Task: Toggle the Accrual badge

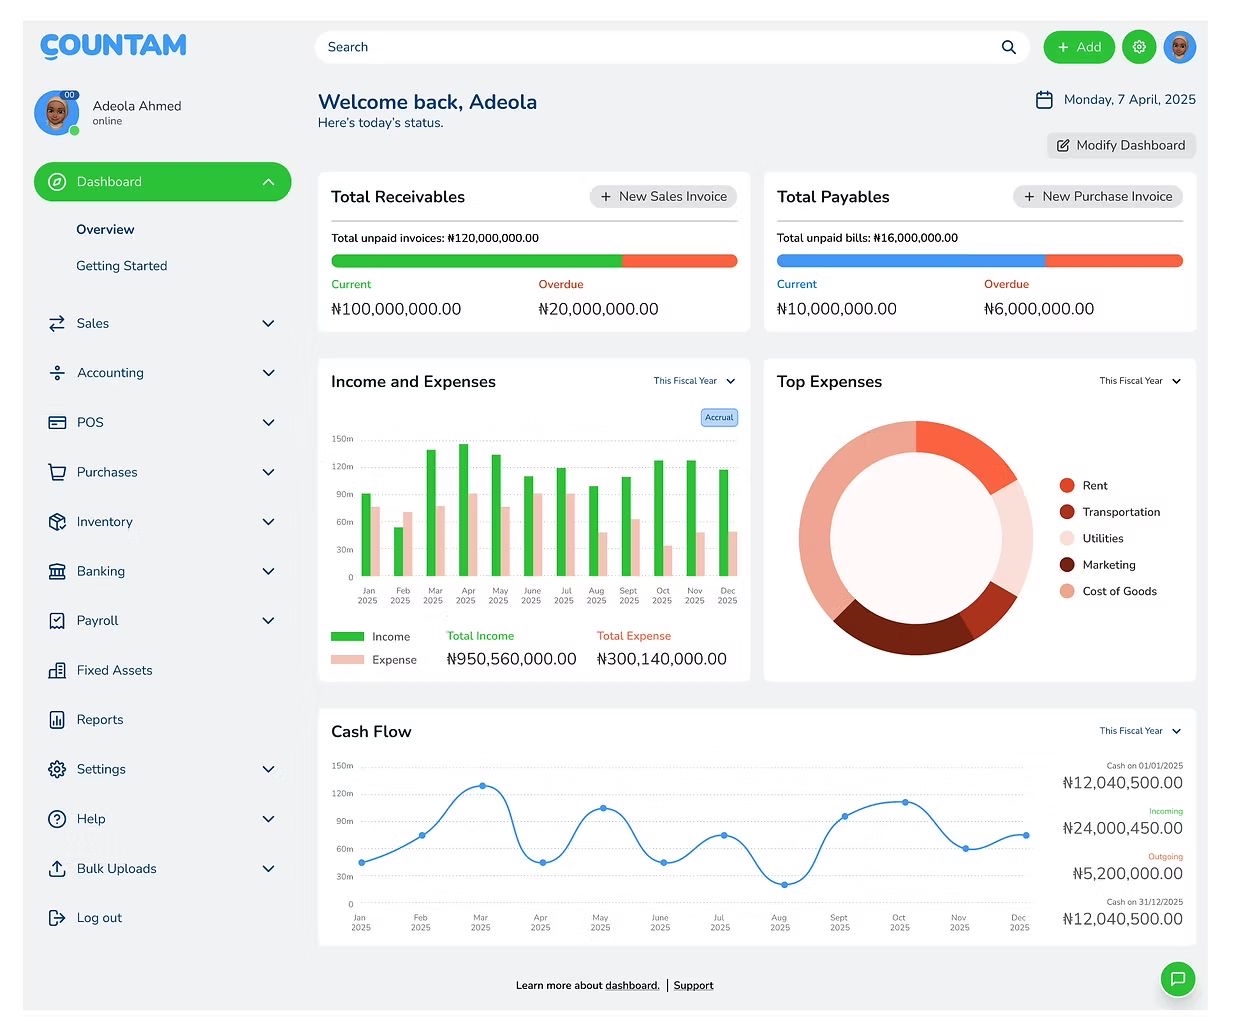Action: [719, 417]
